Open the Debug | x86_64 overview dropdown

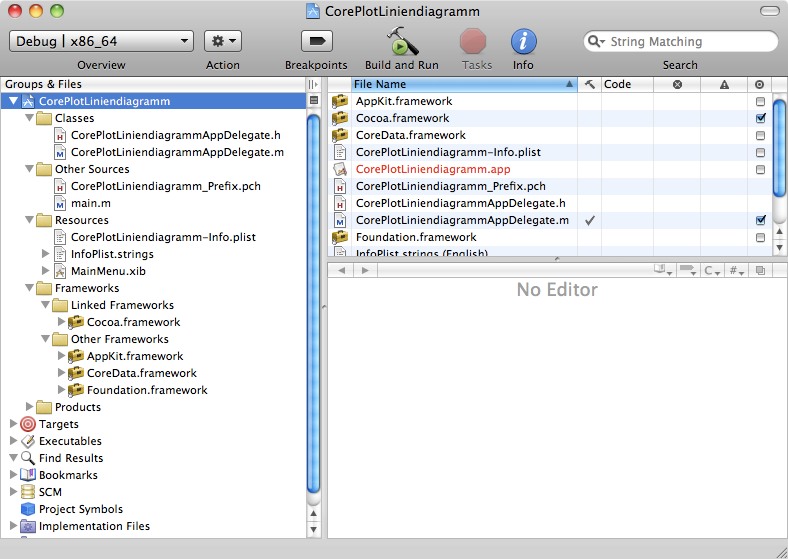coord(101,41)
